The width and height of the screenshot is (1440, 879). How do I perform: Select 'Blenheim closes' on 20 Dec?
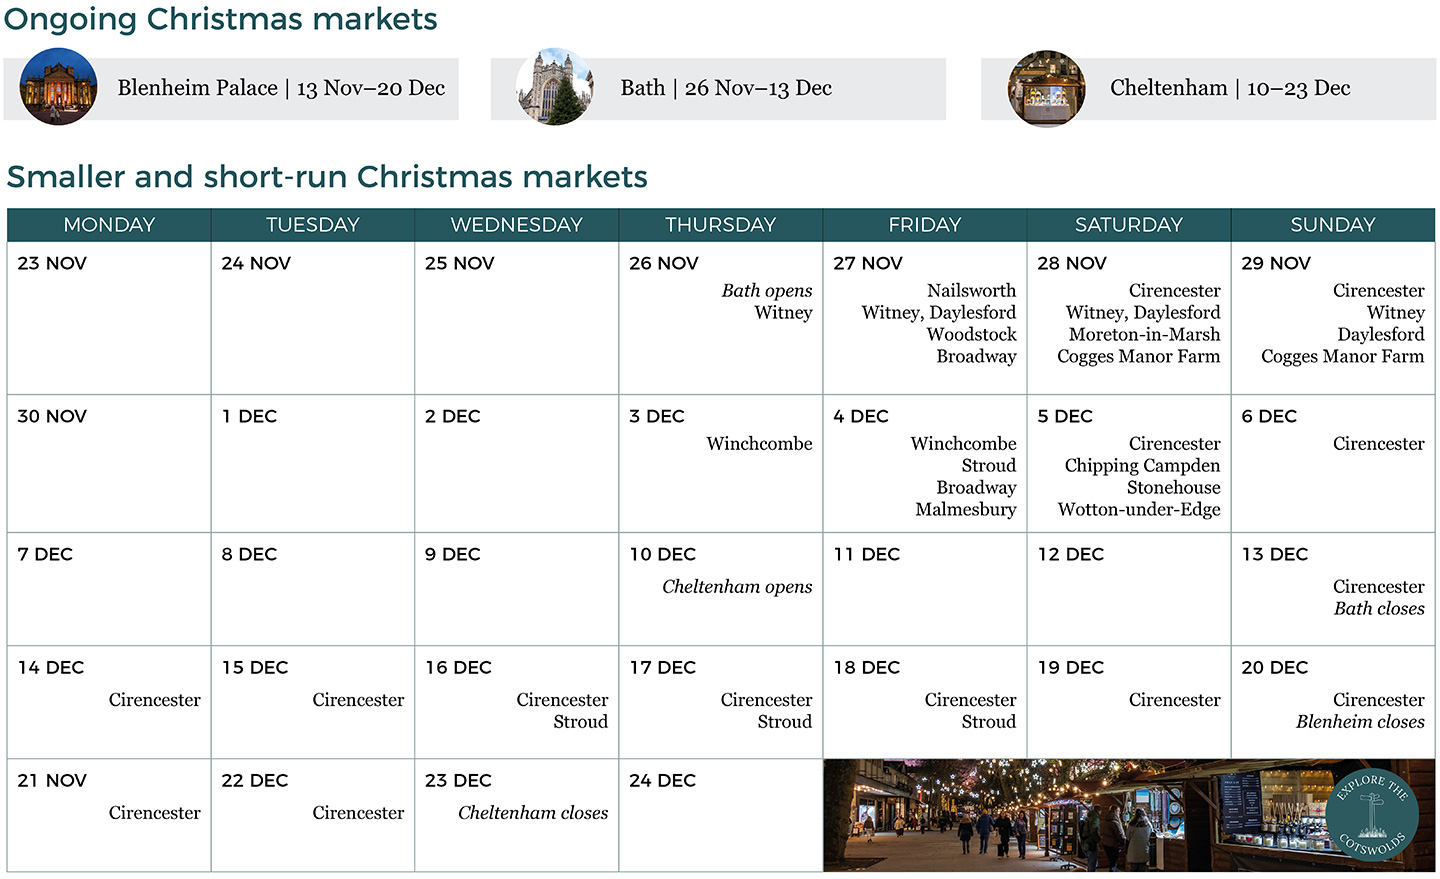tap(1360, 722)
